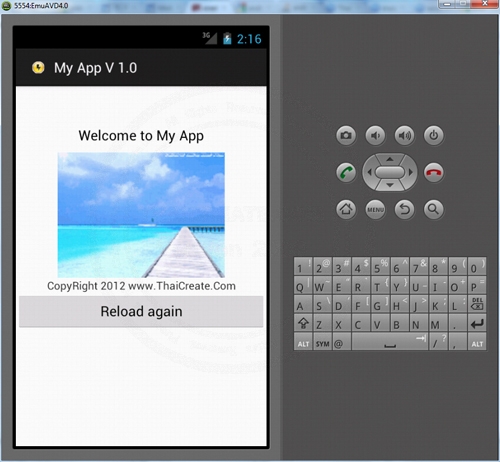Click the K key
The height and width of the screenshot is (462, 500).
pos(438,304)
